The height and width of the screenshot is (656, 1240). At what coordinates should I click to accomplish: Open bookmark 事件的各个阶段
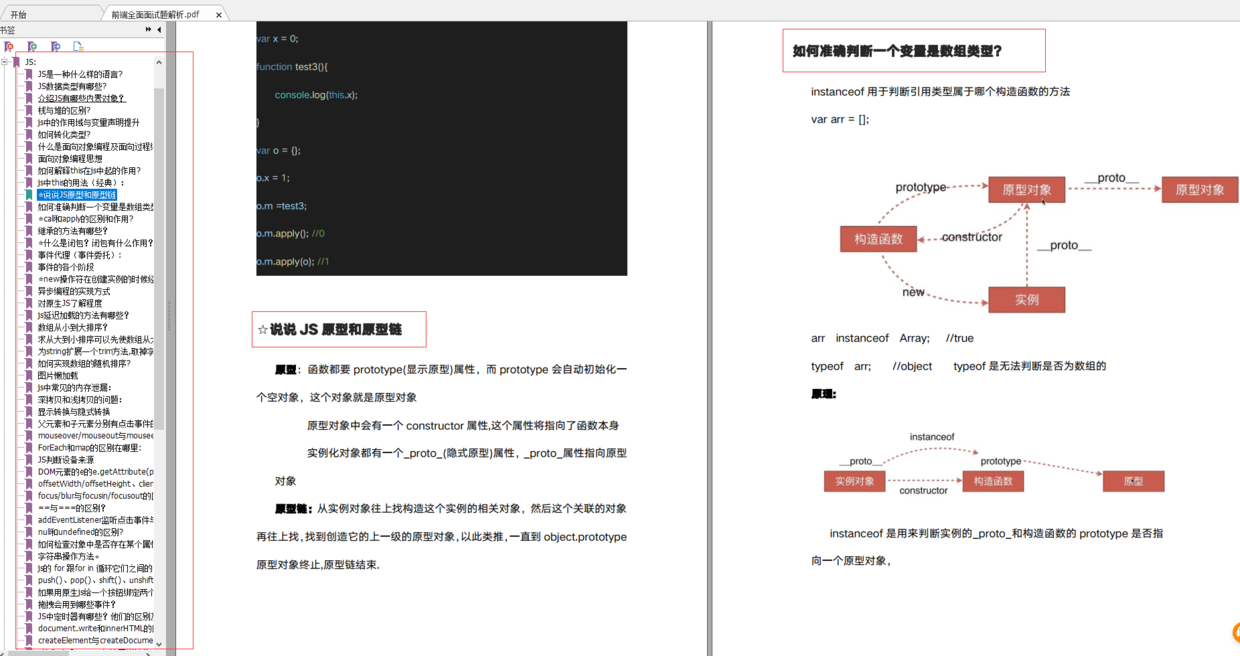pyautogui.click(x=66, y=267)
